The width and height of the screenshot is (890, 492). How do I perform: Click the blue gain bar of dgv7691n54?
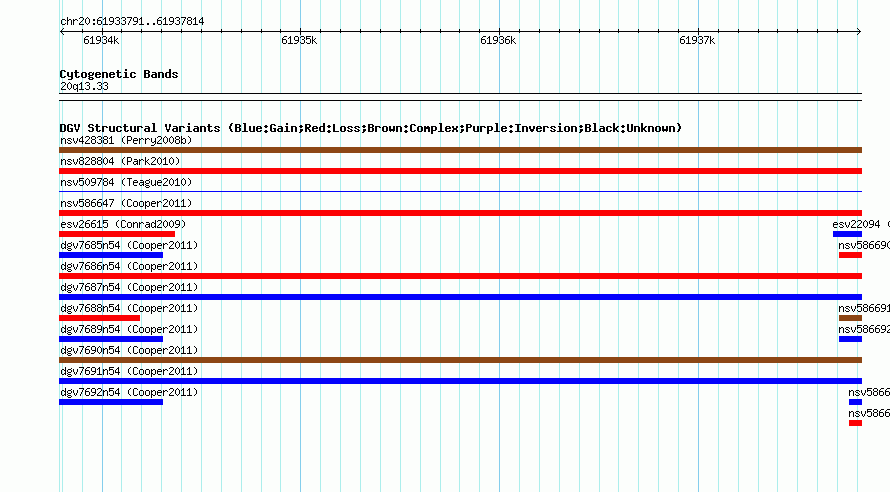[460, 381]
